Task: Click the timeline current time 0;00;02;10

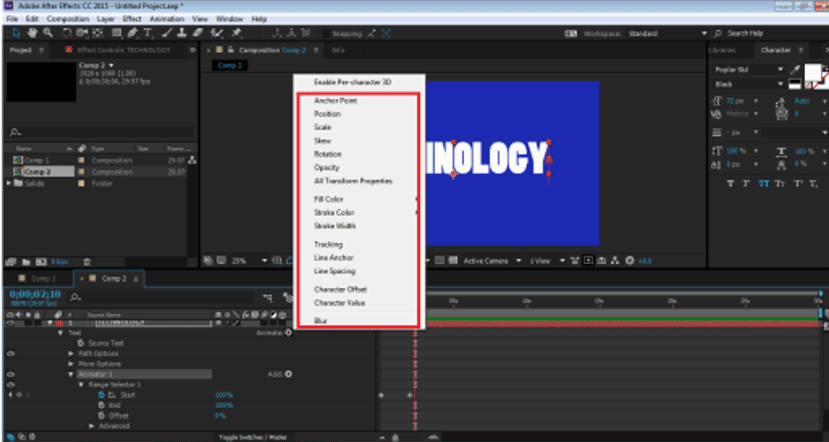Action: click(x=35, y=294)
